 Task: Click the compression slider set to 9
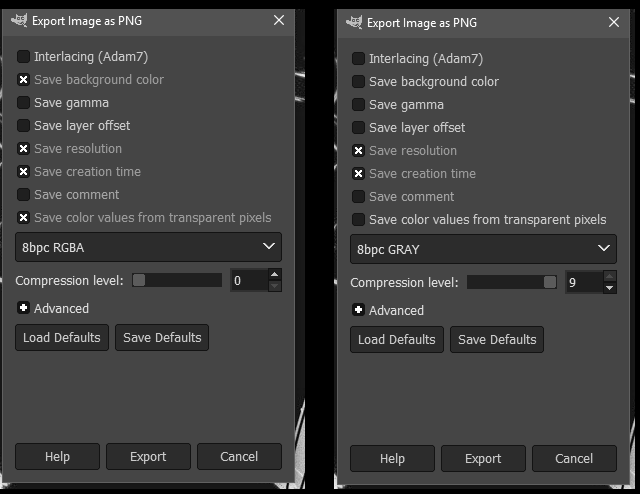[x=512, y=283]
